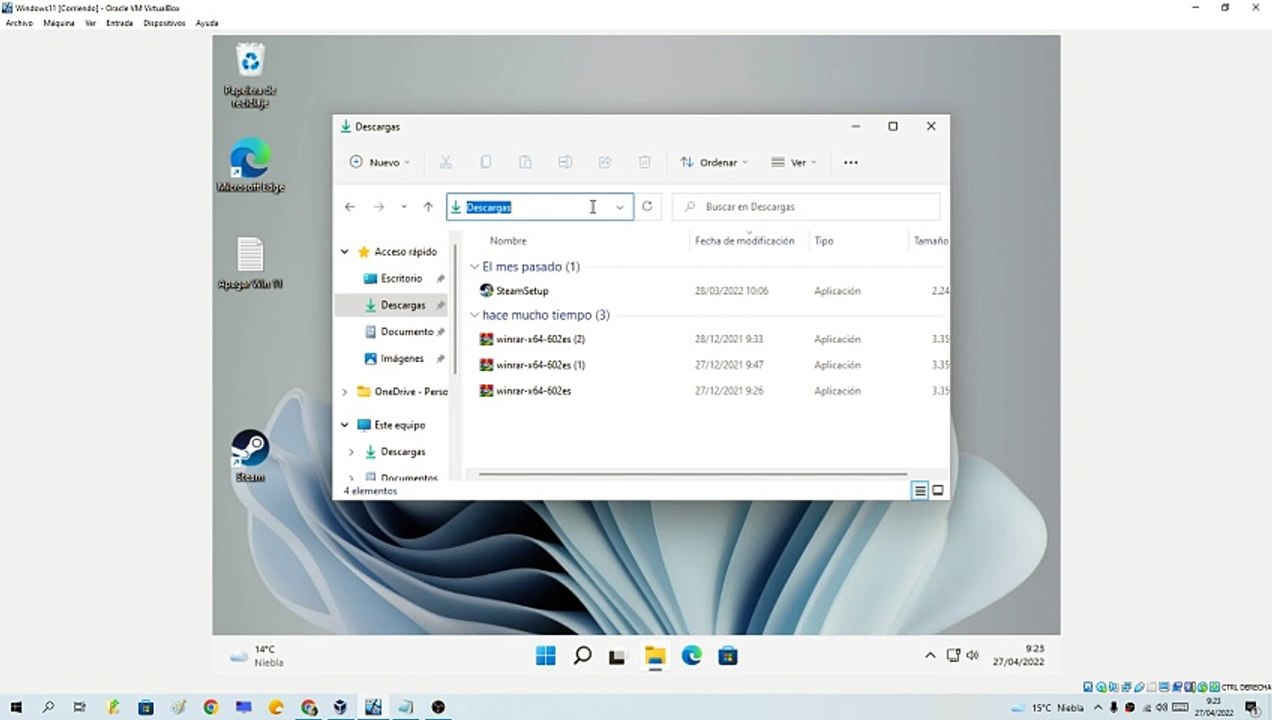Open Task View on the taskbar

click(x=618, y=657)
